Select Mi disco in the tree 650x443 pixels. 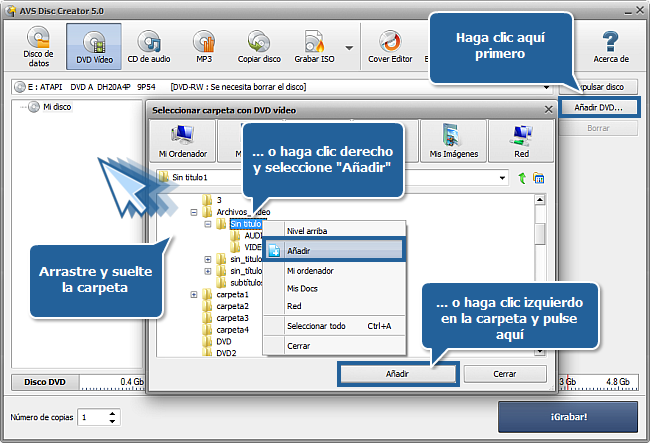(57, 107)
